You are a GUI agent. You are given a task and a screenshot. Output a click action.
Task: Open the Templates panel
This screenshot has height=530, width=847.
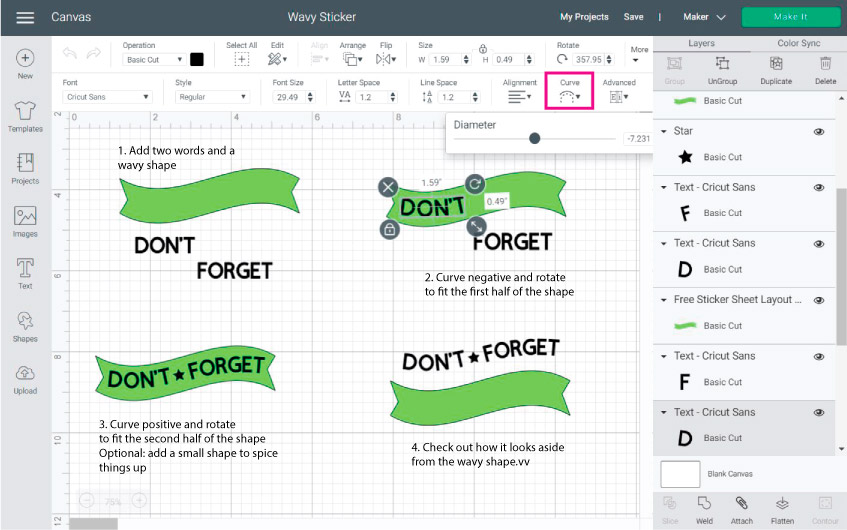point(25,117)
